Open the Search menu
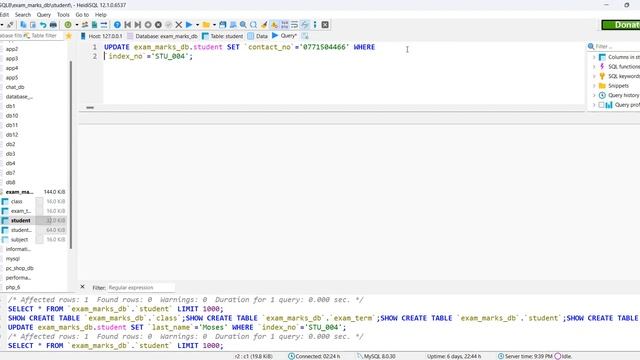 click(23, 15)
